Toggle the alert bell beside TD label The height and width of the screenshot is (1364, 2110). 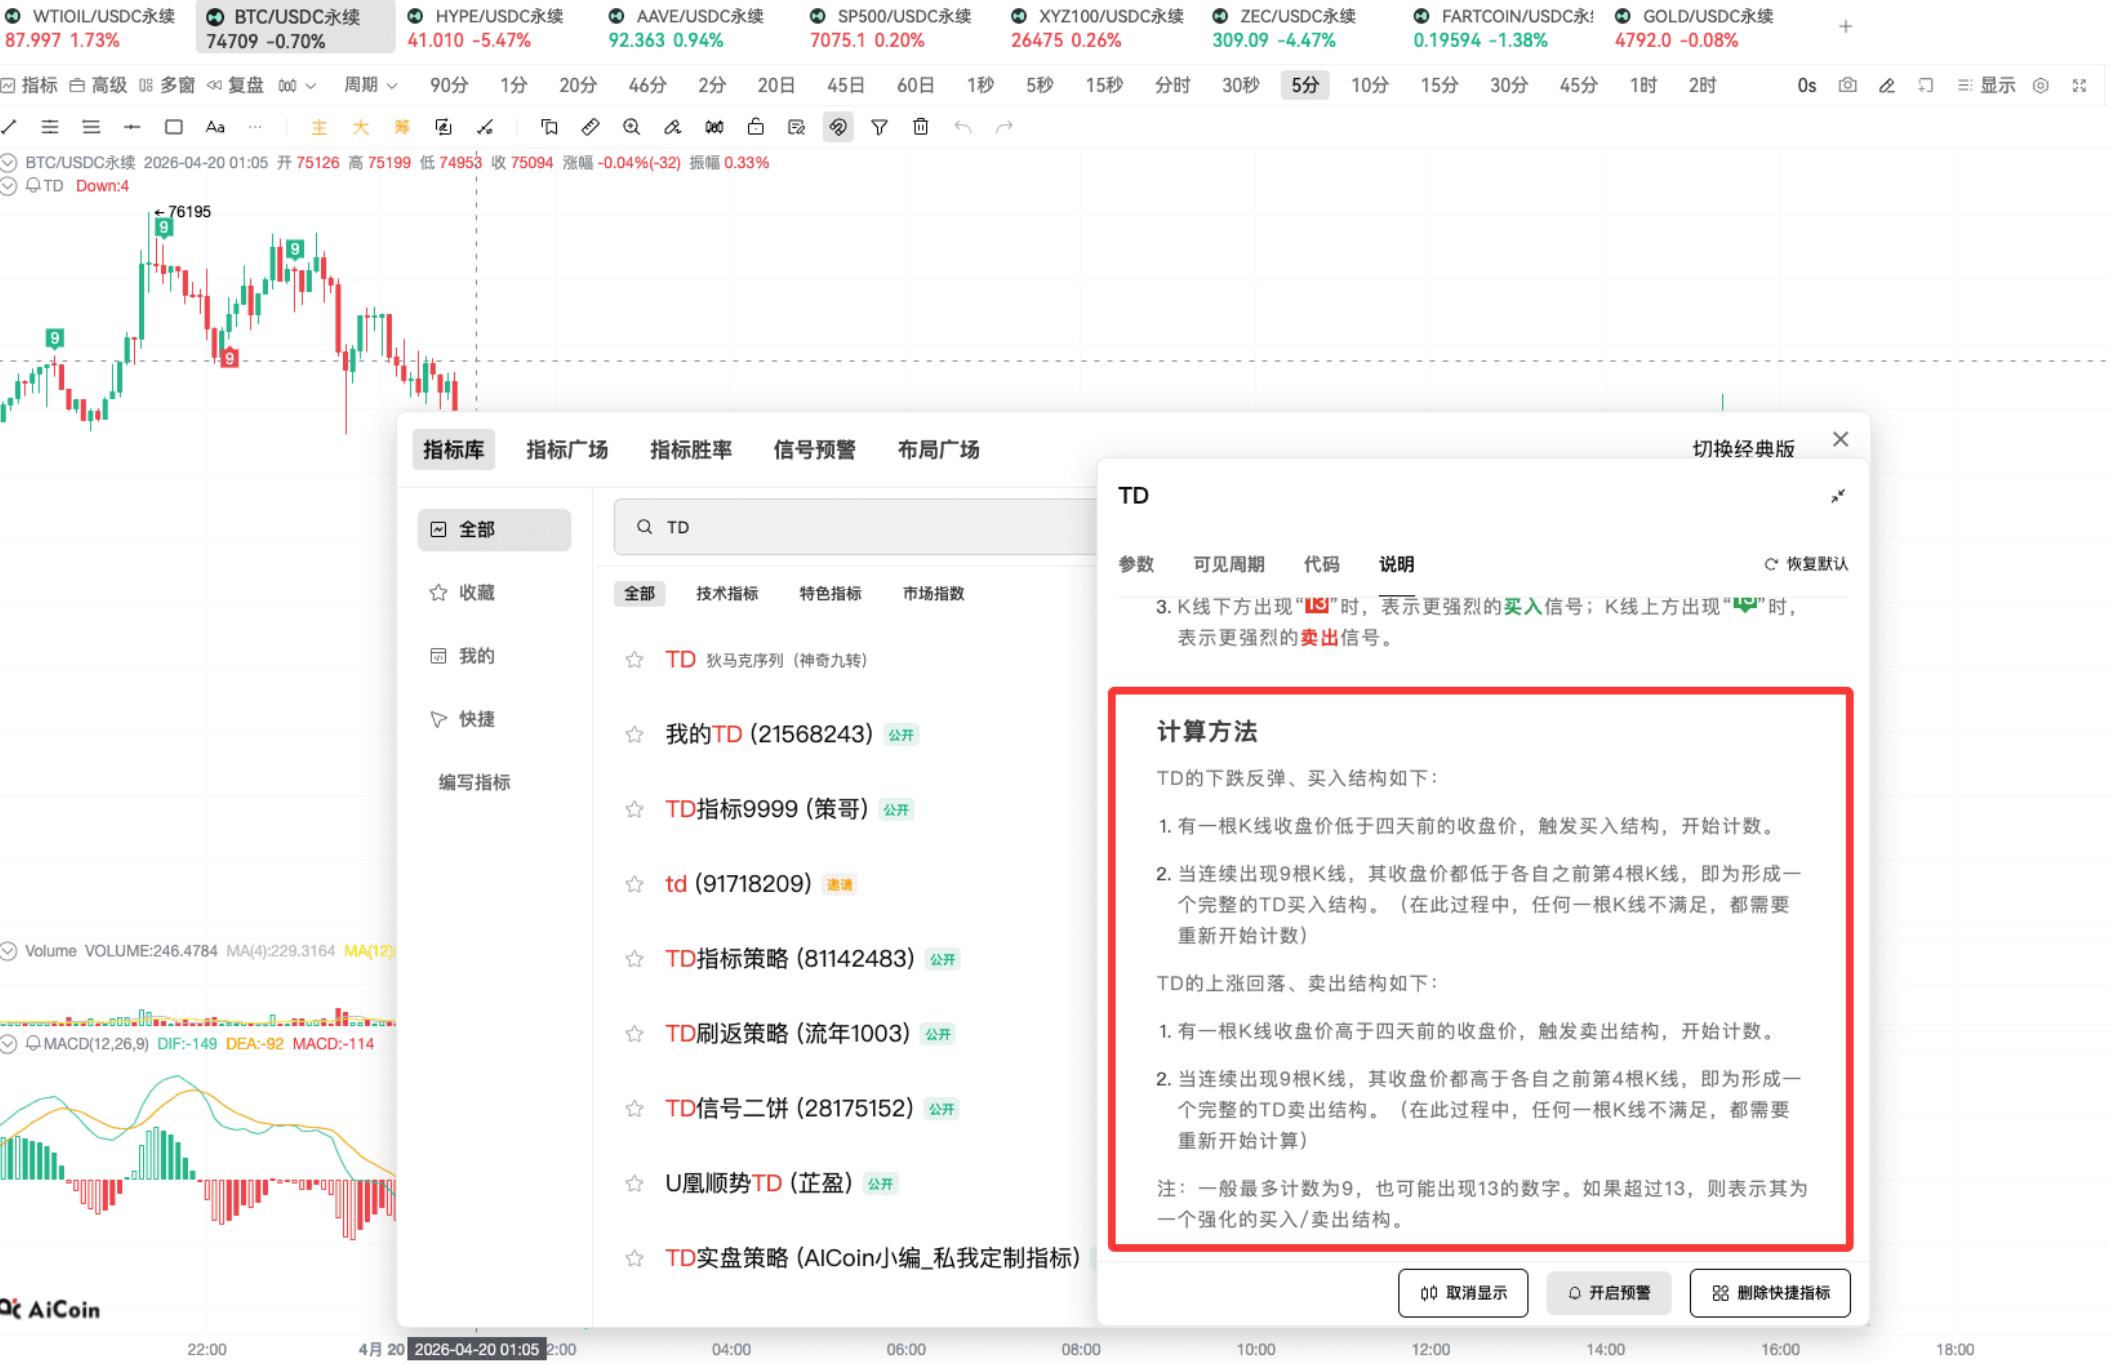pos(33,186)
